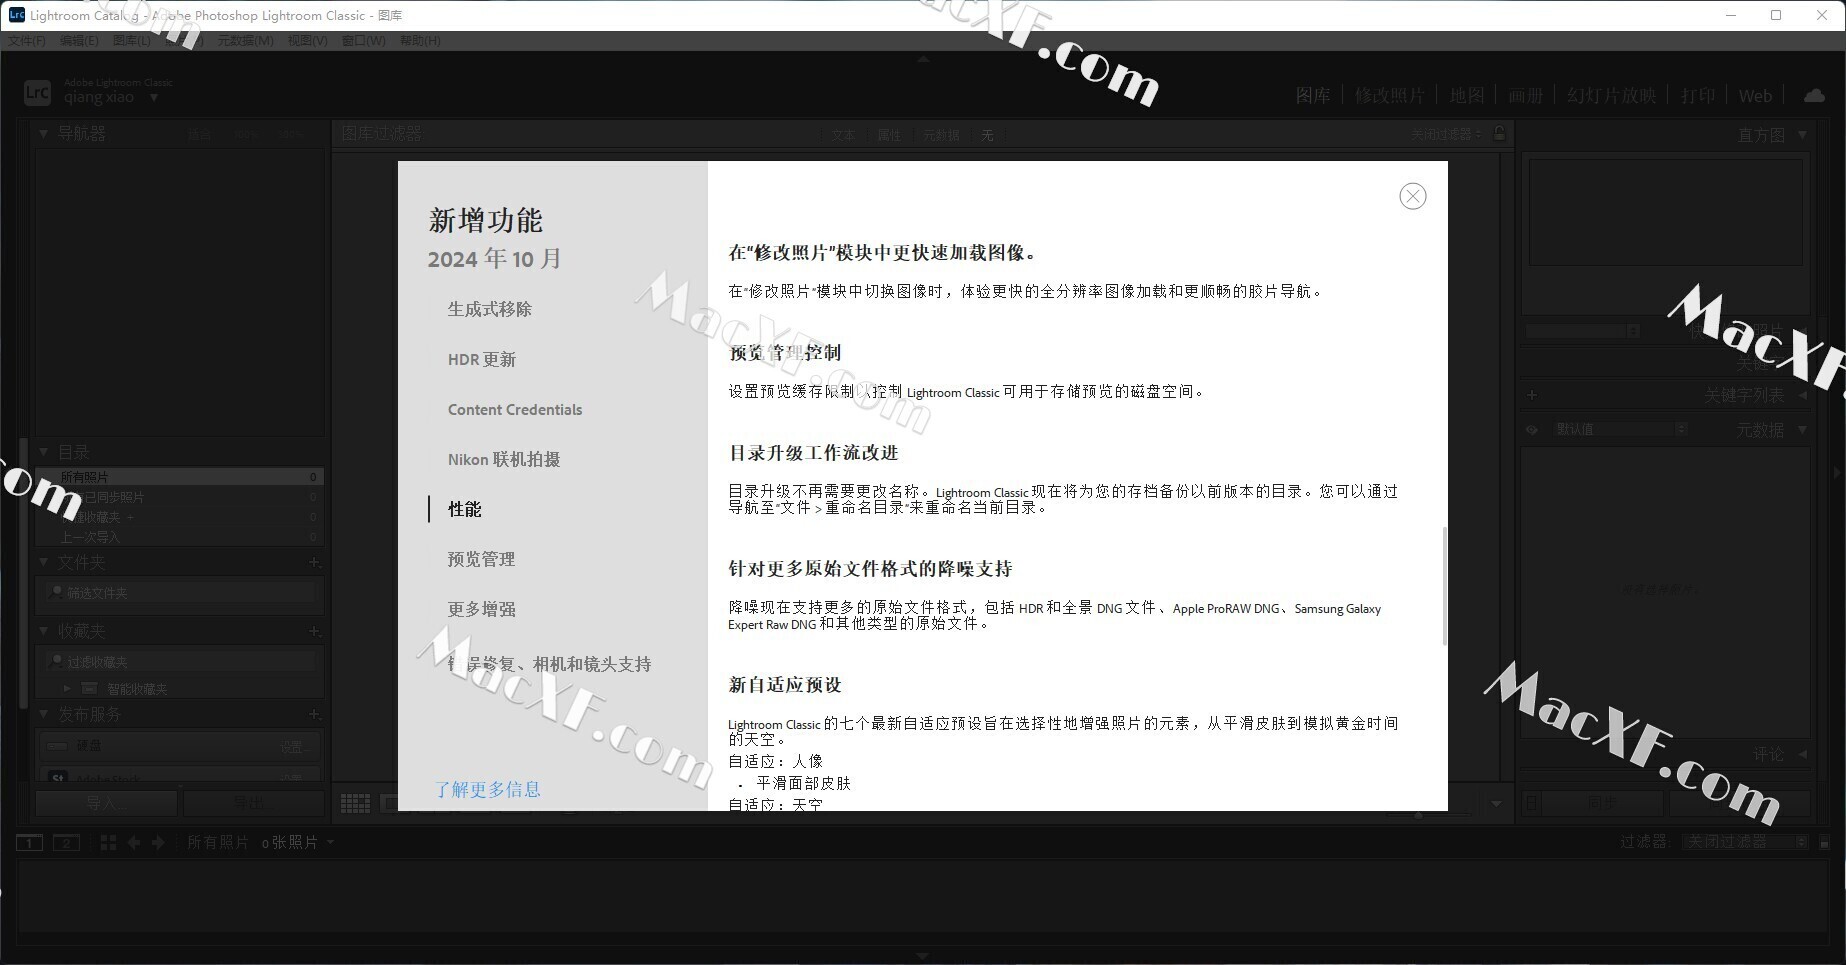1846x965 pixels.
Task: Select the 元数据 library filter
Action: click(941, 135)
